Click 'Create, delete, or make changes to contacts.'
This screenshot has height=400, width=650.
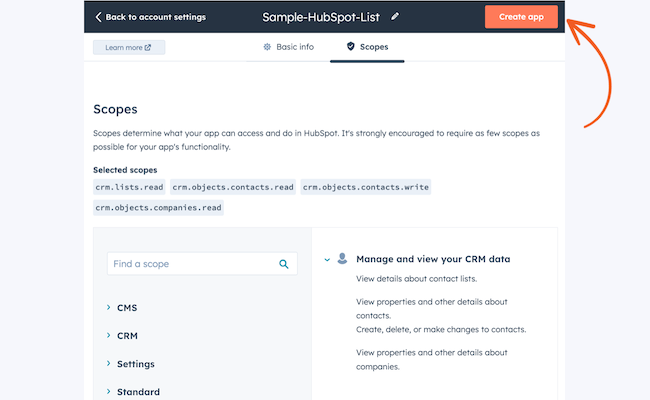[441, 330]
